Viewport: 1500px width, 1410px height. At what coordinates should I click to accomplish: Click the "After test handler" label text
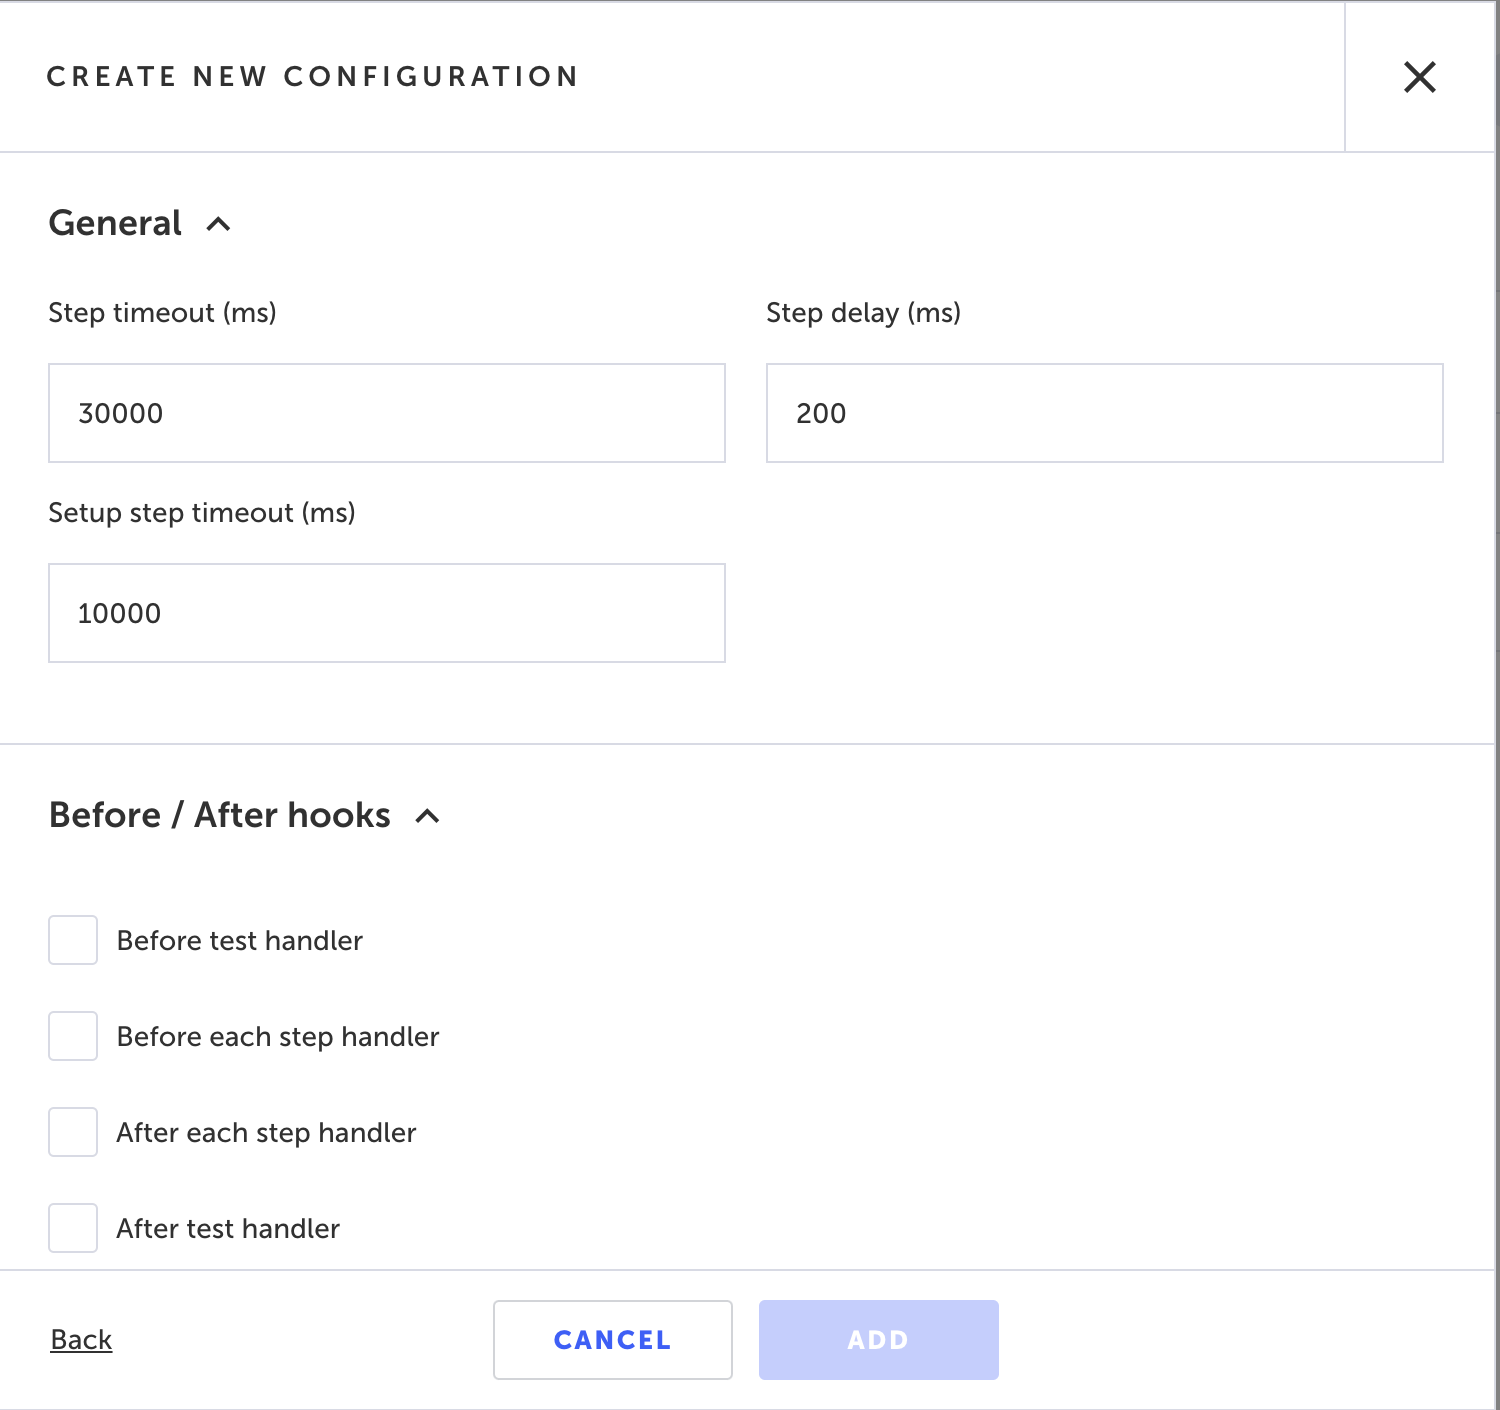point(228,1229)
